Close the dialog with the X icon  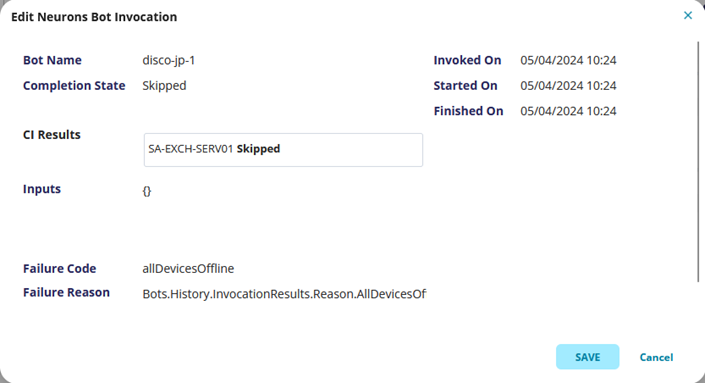[x=688, y=16]
